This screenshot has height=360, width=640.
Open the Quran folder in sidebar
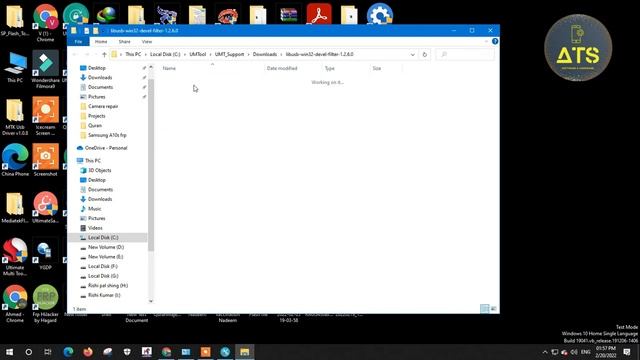click(x=95, y=125)
